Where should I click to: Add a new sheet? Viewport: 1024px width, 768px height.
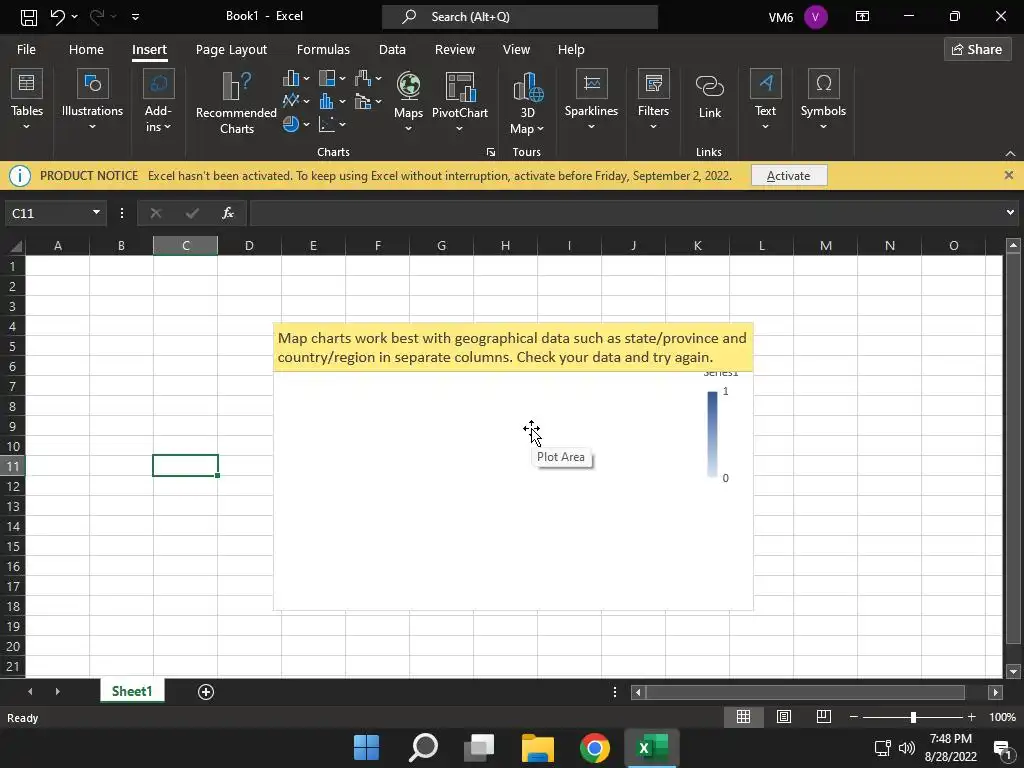tap(206, 692)
